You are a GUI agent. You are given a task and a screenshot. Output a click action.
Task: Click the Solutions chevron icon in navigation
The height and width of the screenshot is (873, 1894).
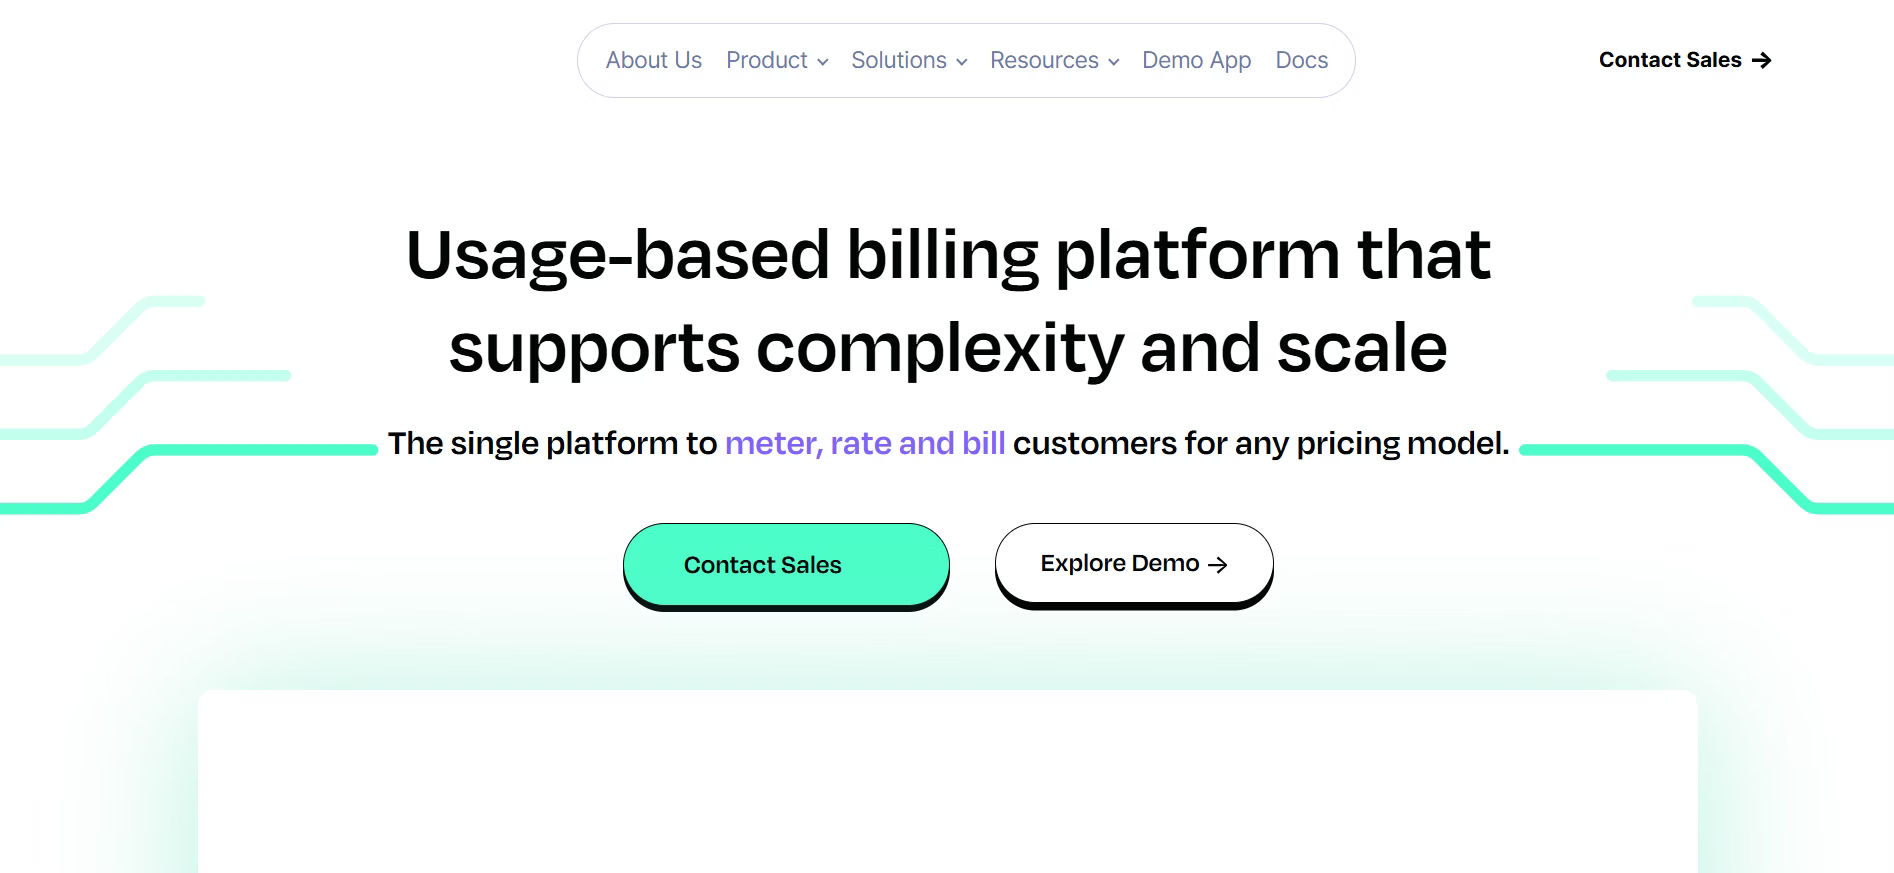(x=962, y=62)
